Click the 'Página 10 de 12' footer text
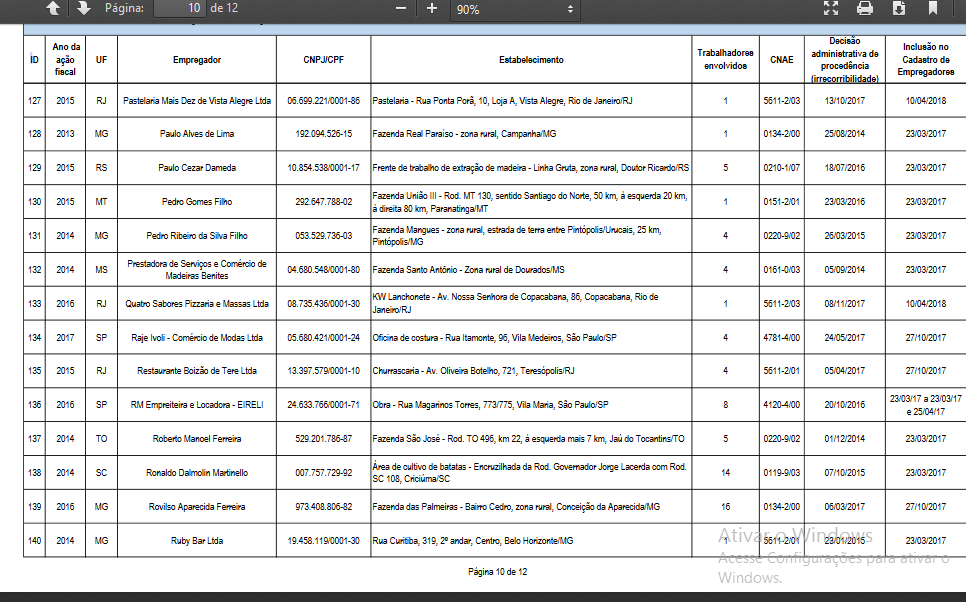This screenshot has width=966, height=602. [x=498, y=572]
